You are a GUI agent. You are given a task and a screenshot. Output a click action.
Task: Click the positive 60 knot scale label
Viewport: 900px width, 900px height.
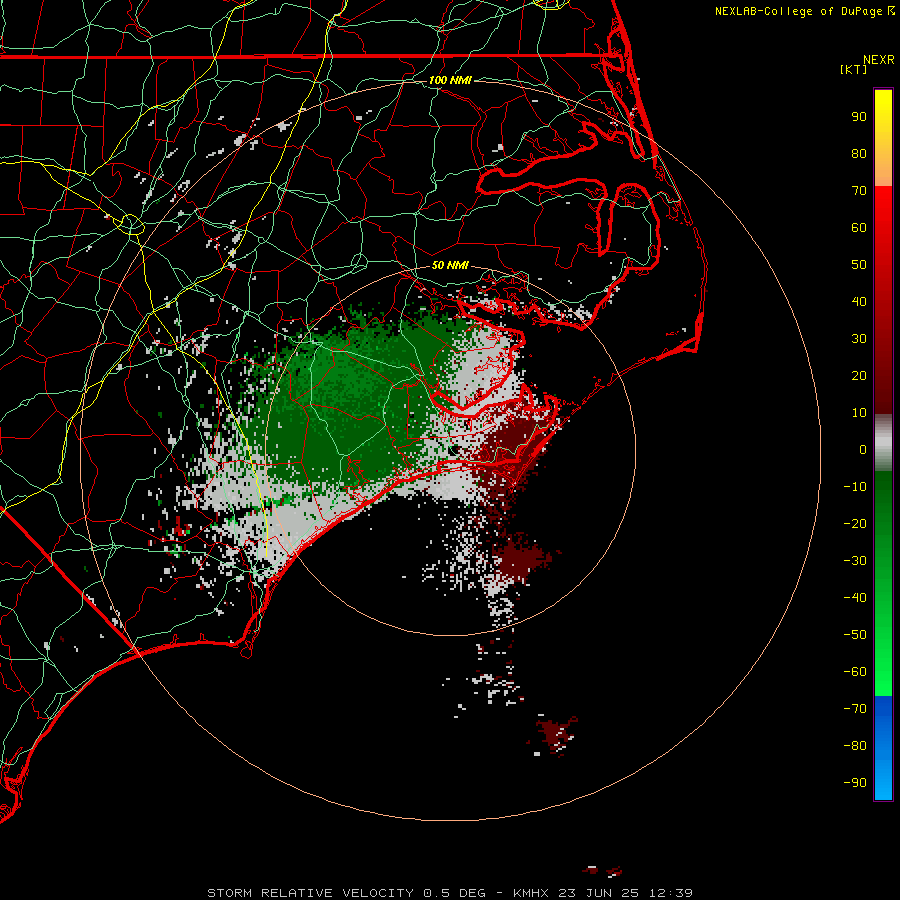coord(859,228)
